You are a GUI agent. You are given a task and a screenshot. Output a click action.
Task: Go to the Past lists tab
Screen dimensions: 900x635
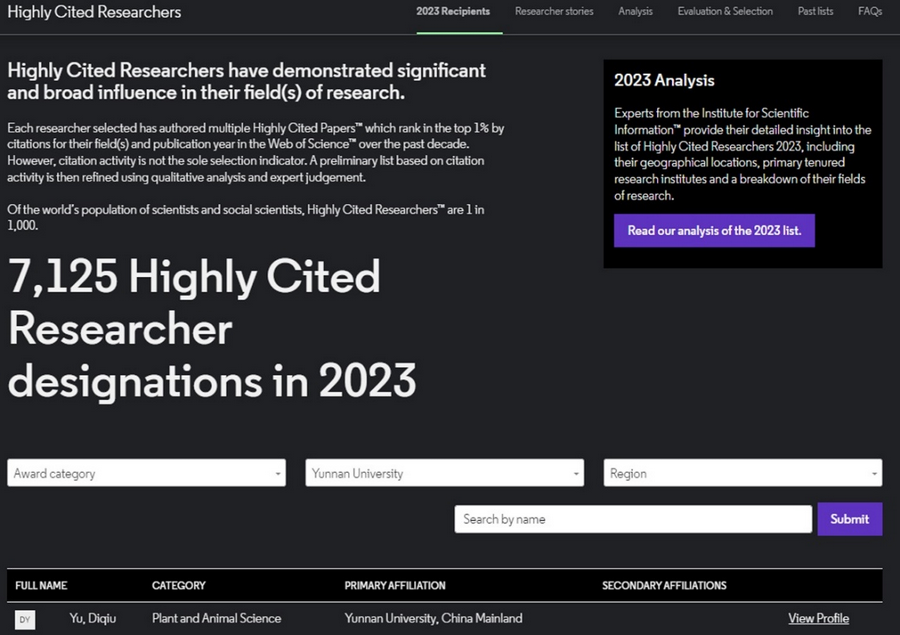(x=815, y=11)
